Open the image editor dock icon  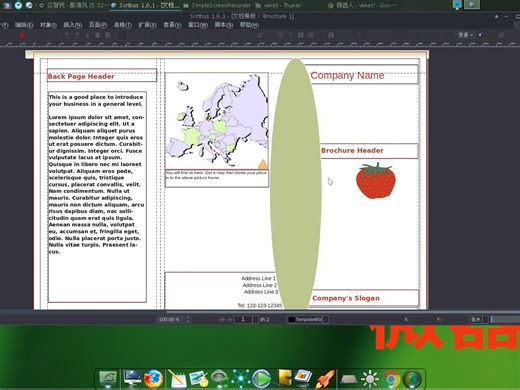coord(199,379)
